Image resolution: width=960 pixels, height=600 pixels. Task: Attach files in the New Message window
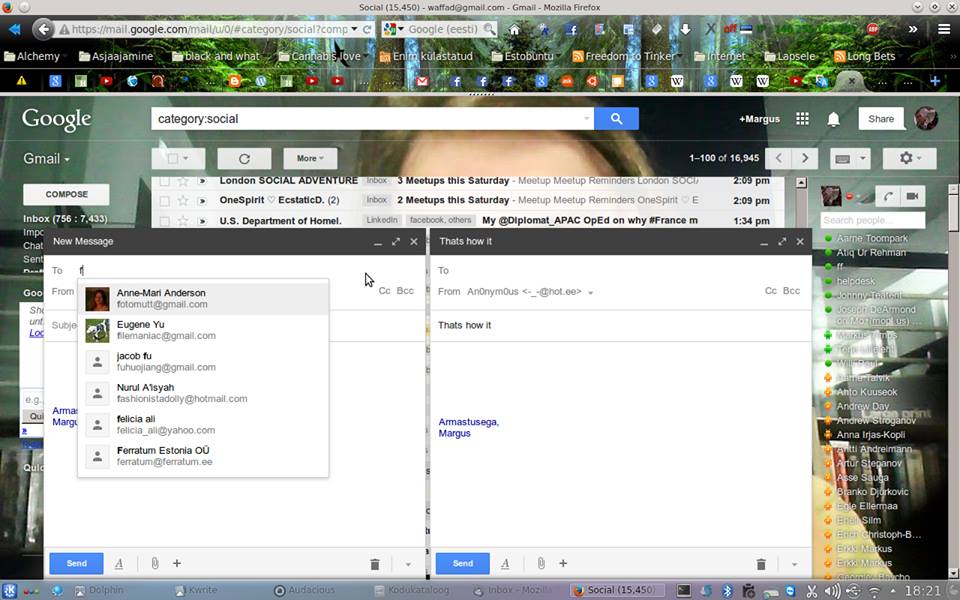pyautogui.click(x=155, y=563)
